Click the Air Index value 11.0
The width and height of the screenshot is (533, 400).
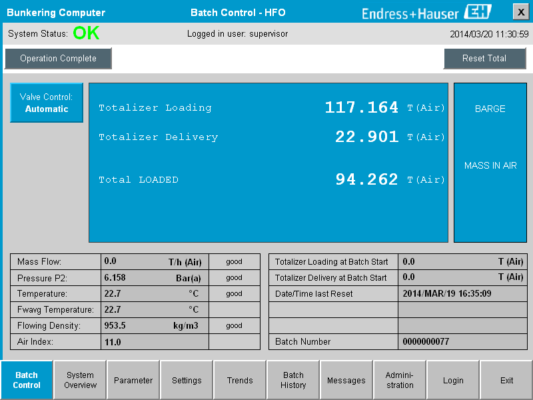[154, 342]
